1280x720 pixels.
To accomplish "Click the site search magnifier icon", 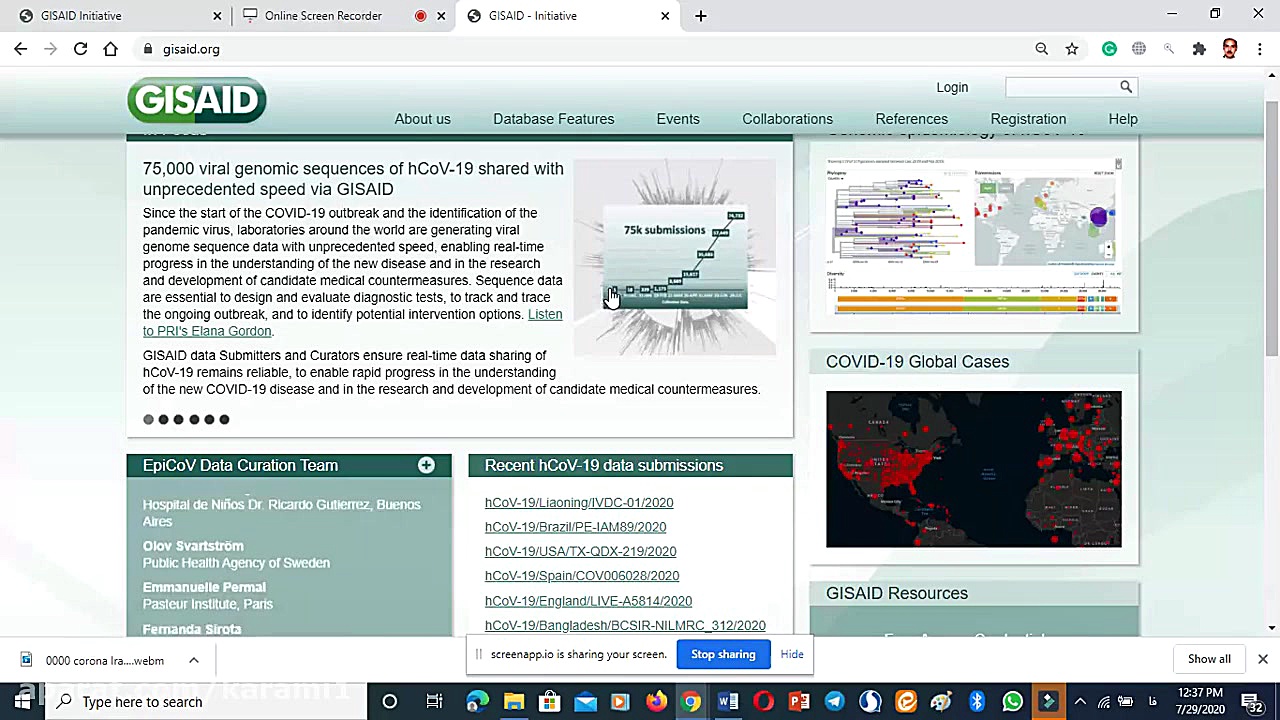I will (1126, 87).
